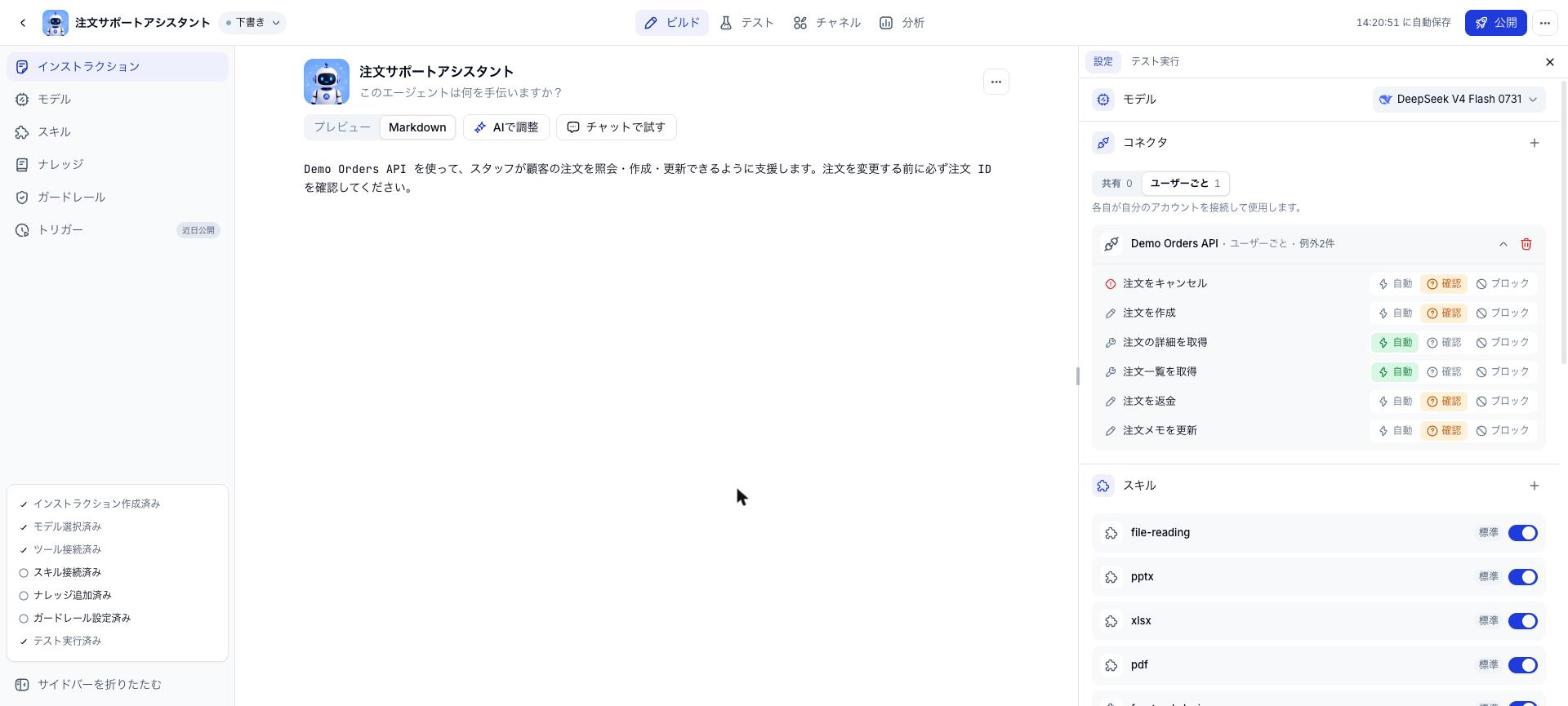The height and width of the screenshot is (706, 1568).
Task: Select モデル in the sidebar
Action: coord(117,99)
